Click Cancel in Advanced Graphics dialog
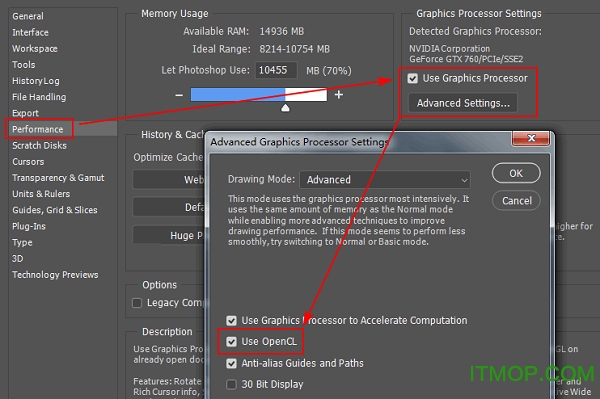The height and width of the screenshot is (399, 600). point(516,200)
